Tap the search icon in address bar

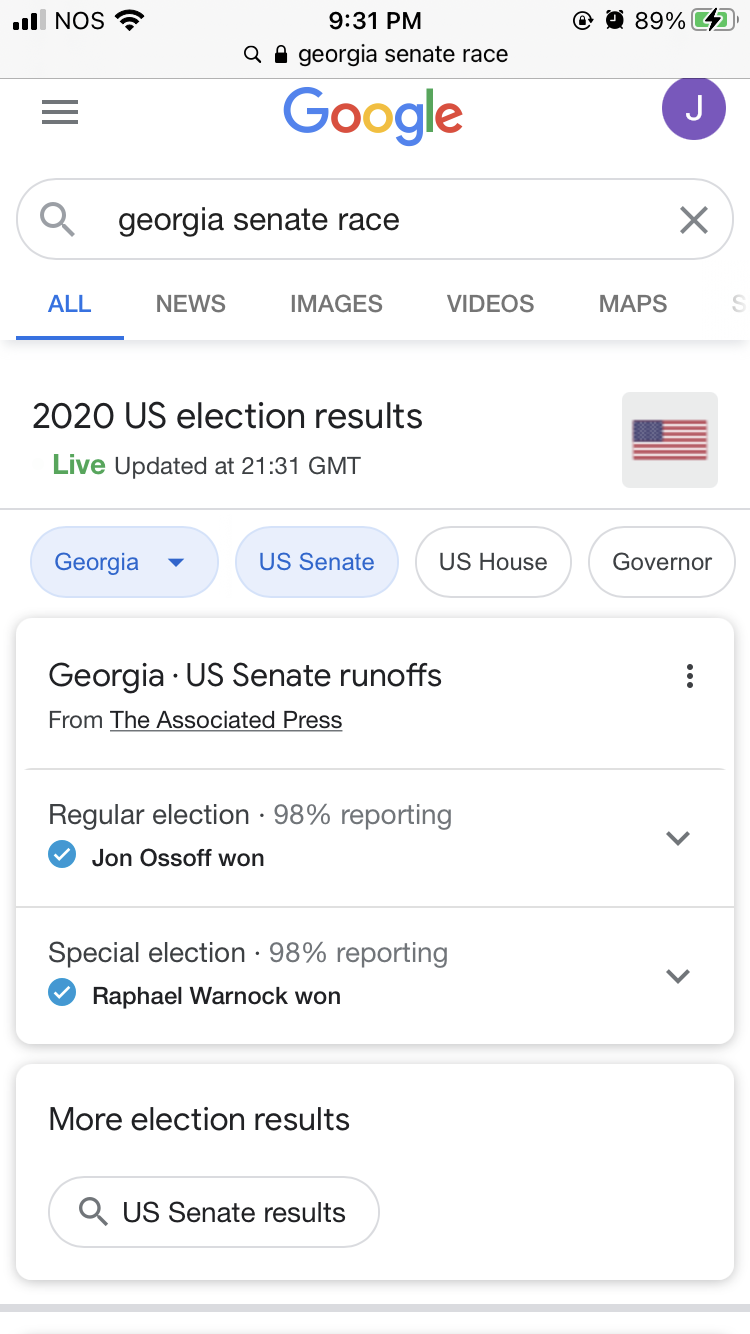pos(253,54)
